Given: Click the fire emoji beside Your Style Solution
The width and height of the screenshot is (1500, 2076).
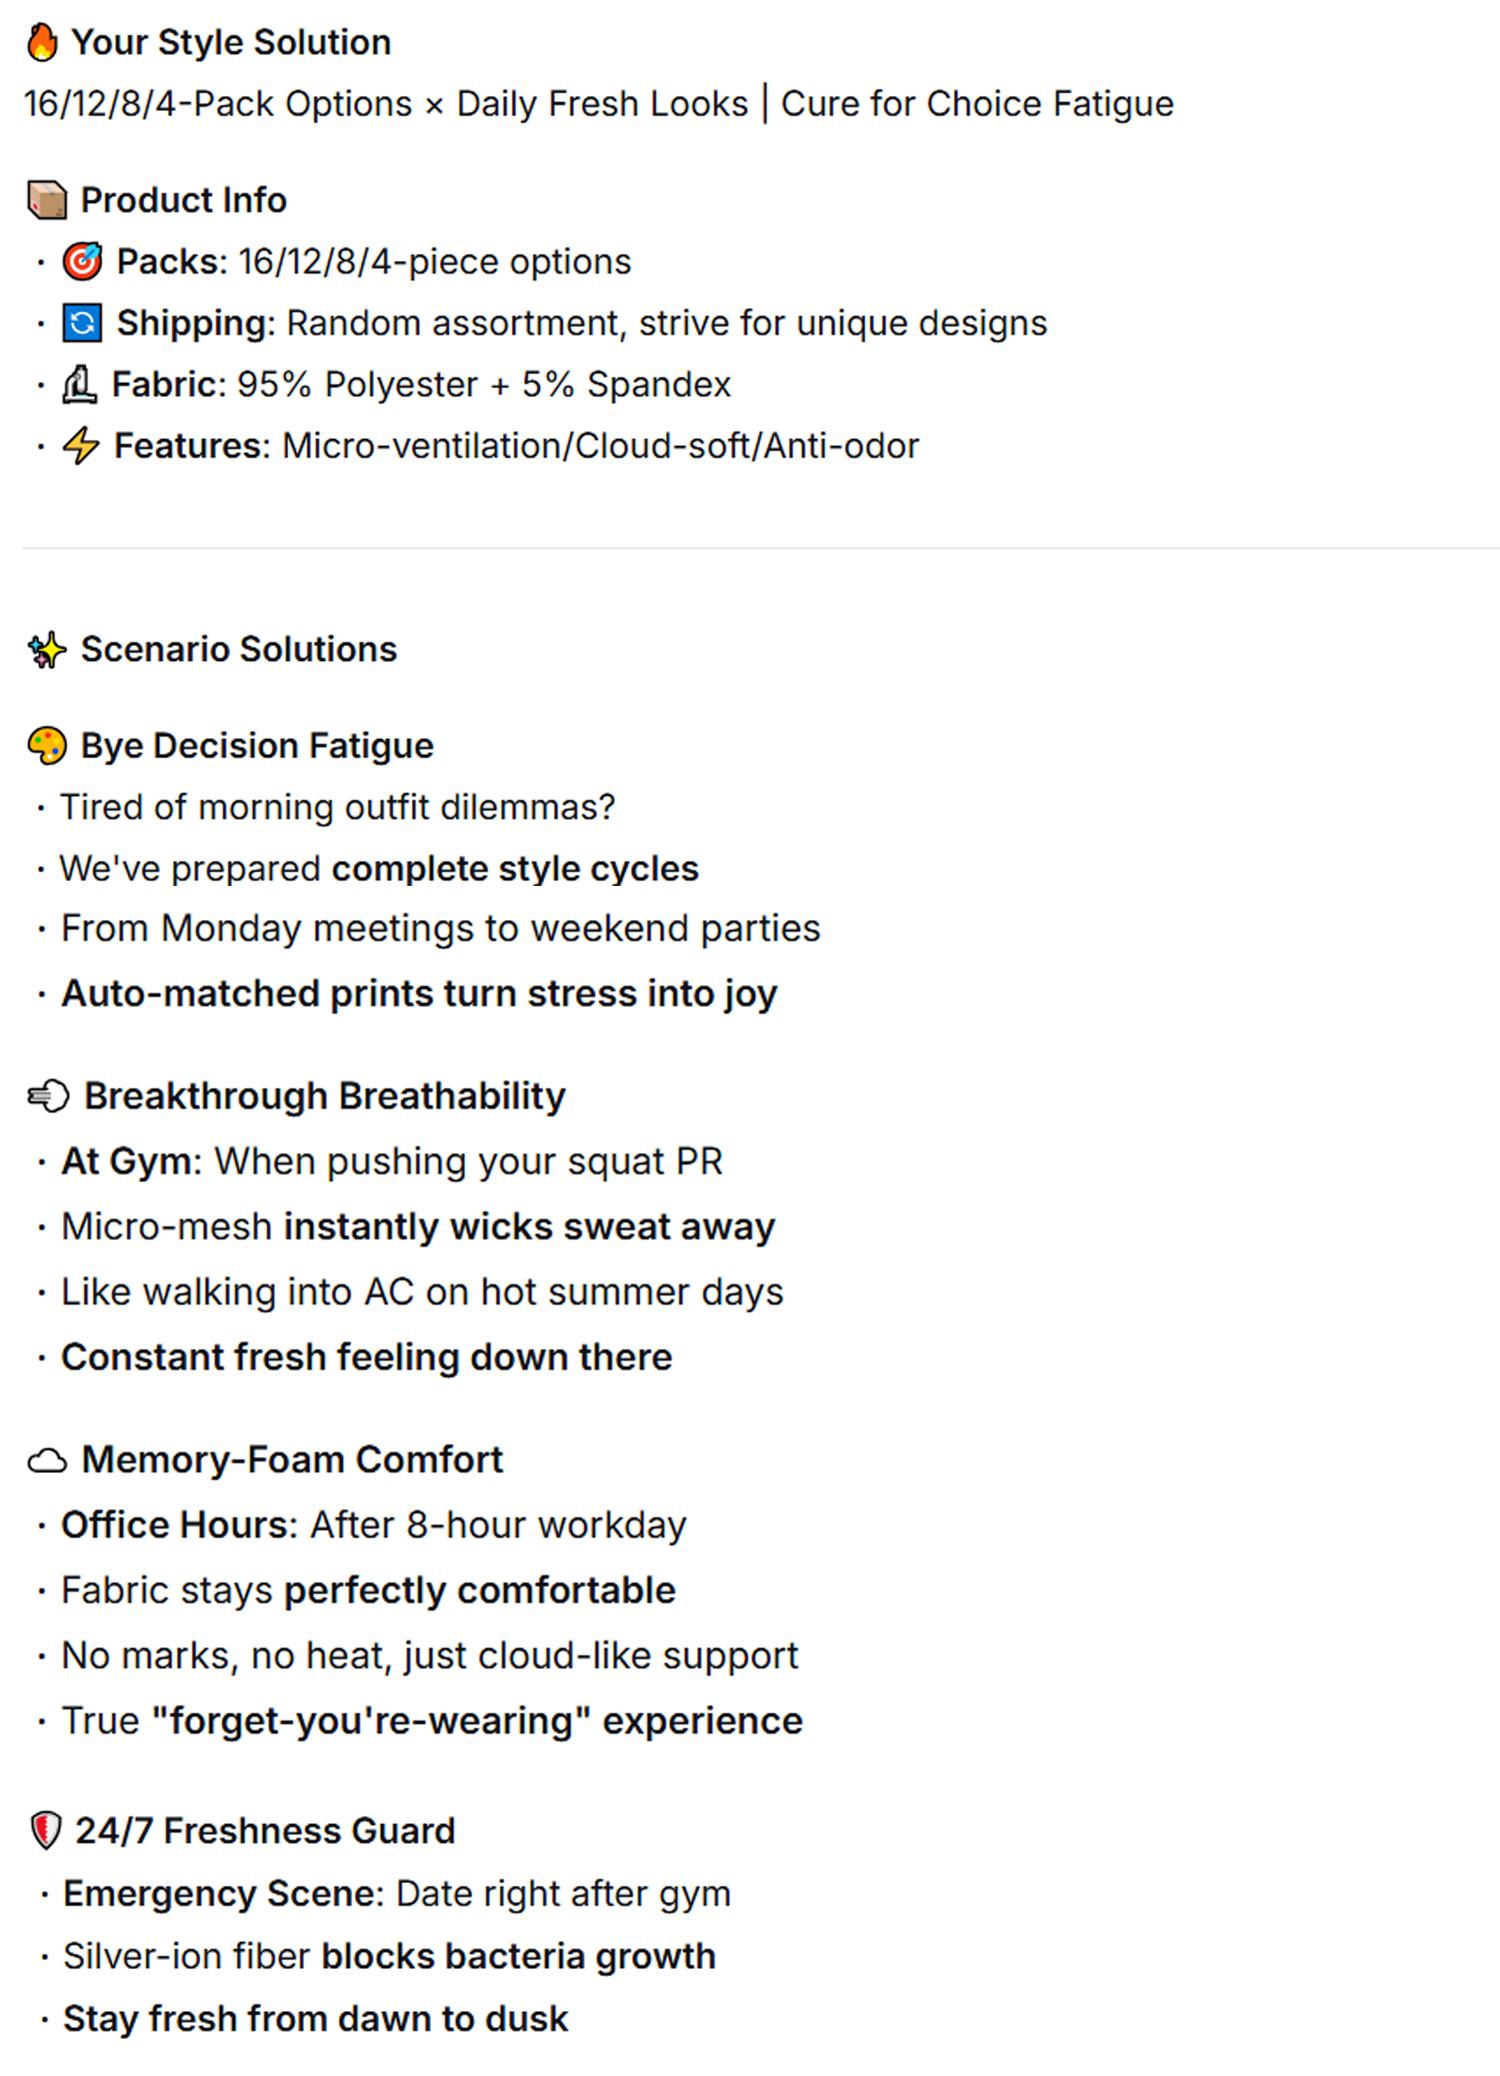Looking at the screenshot, I should click(42, 43).
